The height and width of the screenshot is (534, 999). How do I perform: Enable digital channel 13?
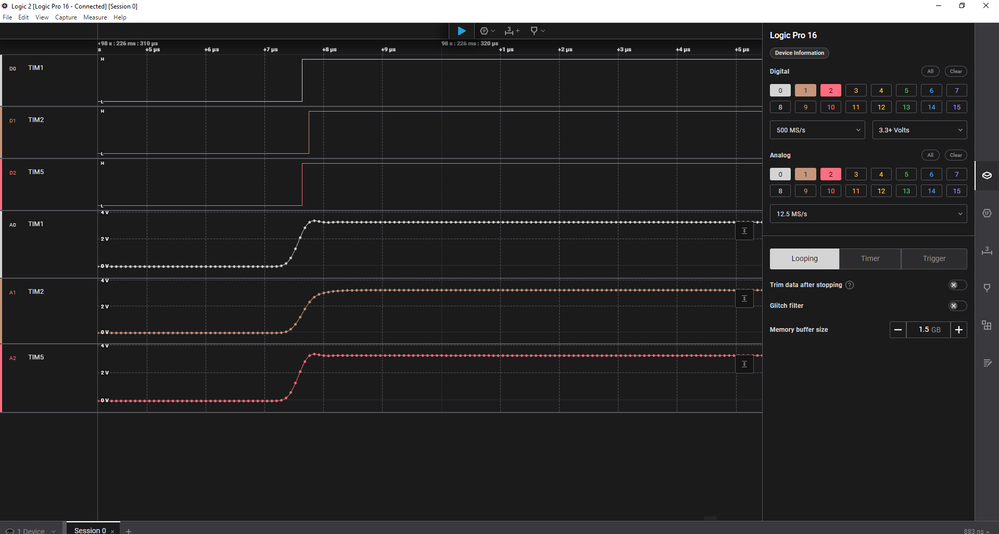pos(906,107)
